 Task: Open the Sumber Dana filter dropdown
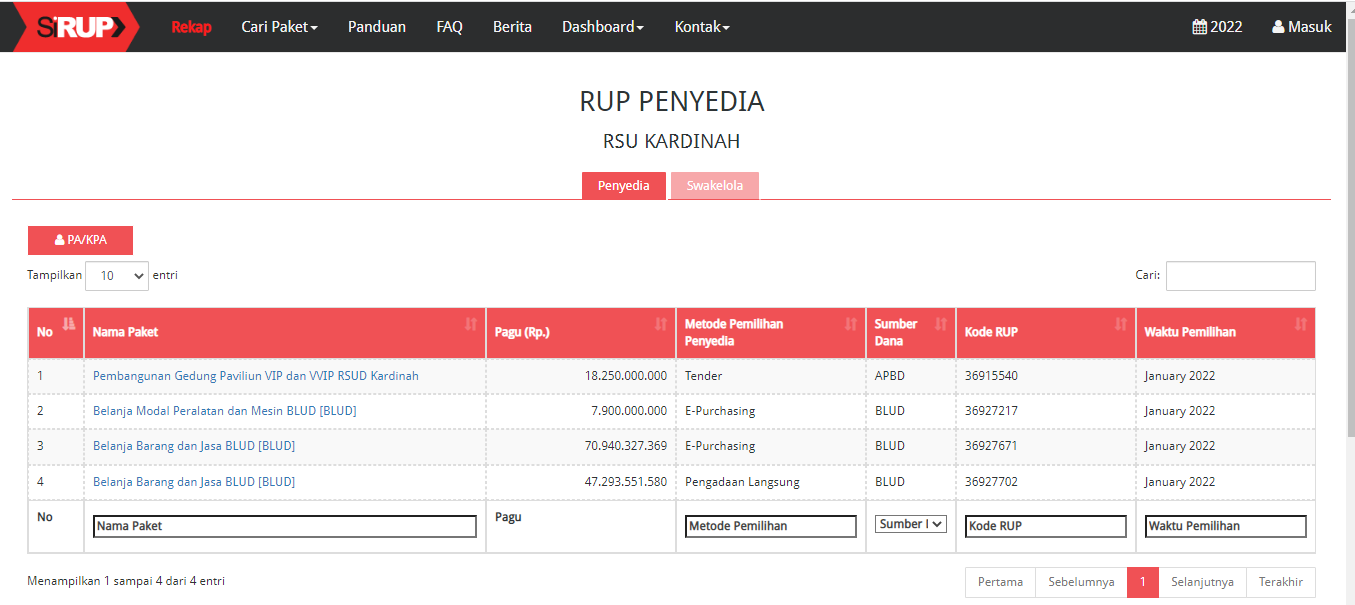pos(911,524)
